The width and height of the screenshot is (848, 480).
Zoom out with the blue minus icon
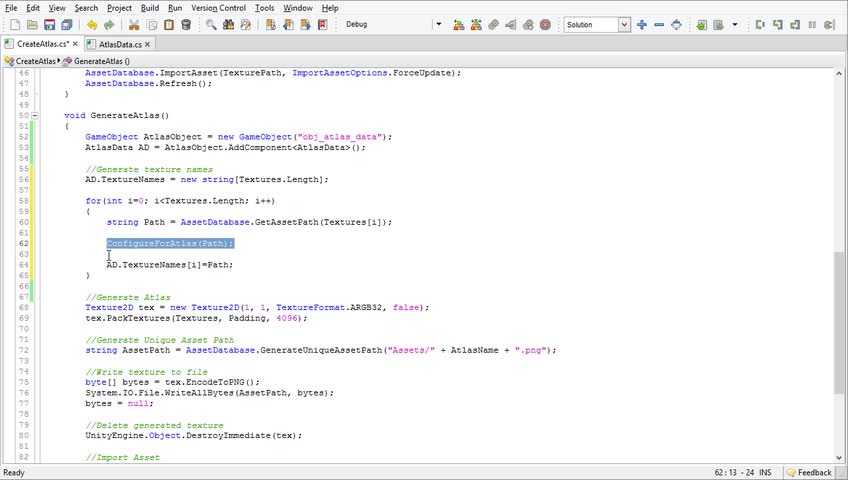(x=659, y=25)
